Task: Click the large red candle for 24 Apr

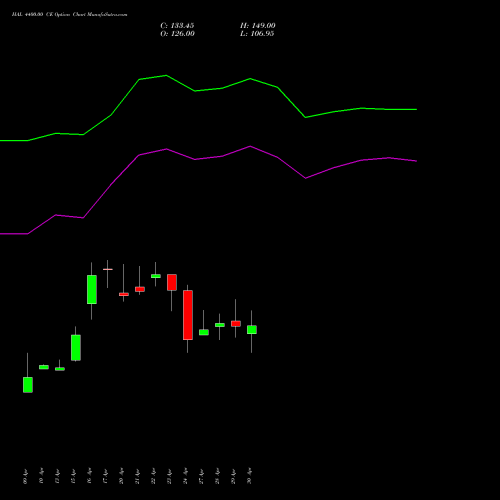Action: [x=188, y=315]
